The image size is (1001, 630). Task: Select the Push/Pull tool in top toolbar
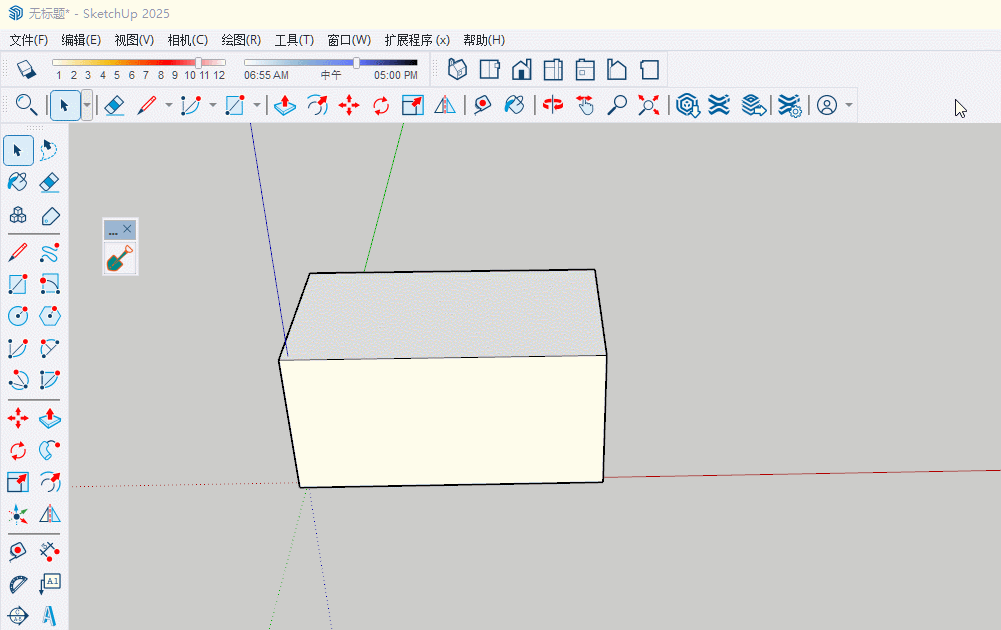(284, 105)
